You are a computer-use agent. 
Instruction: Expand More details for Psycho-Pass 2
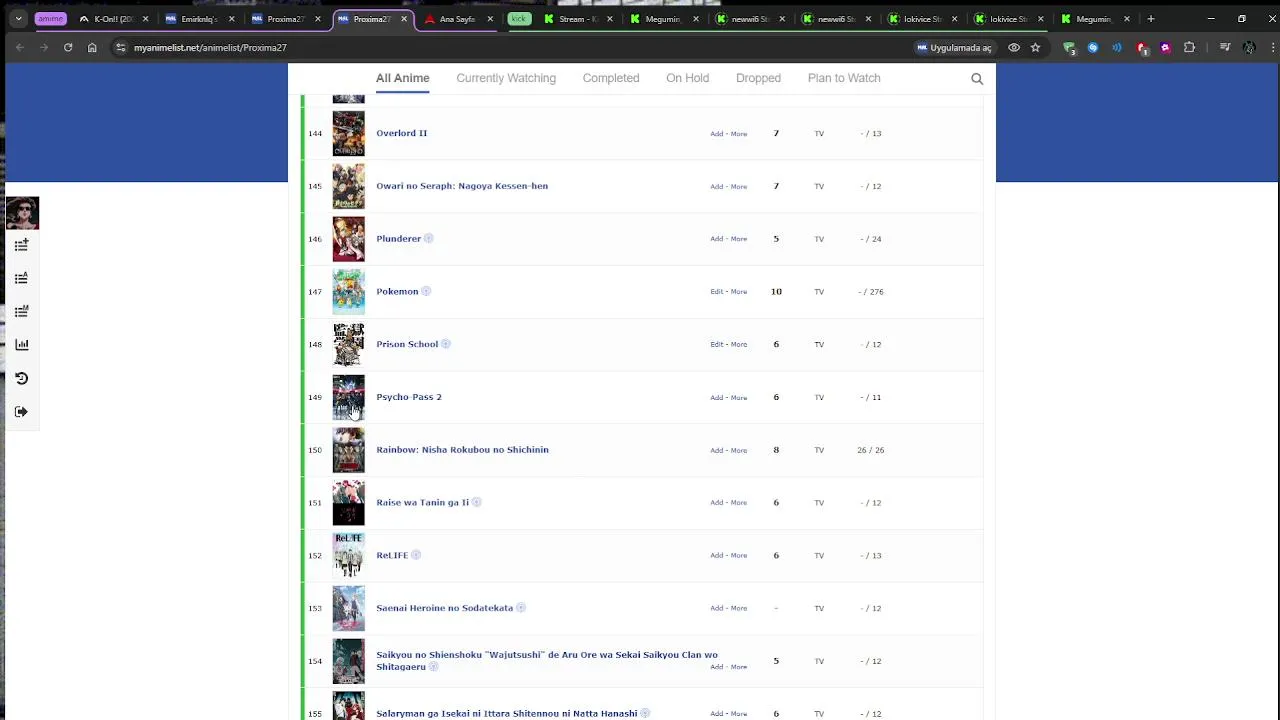tap(739, 398)
